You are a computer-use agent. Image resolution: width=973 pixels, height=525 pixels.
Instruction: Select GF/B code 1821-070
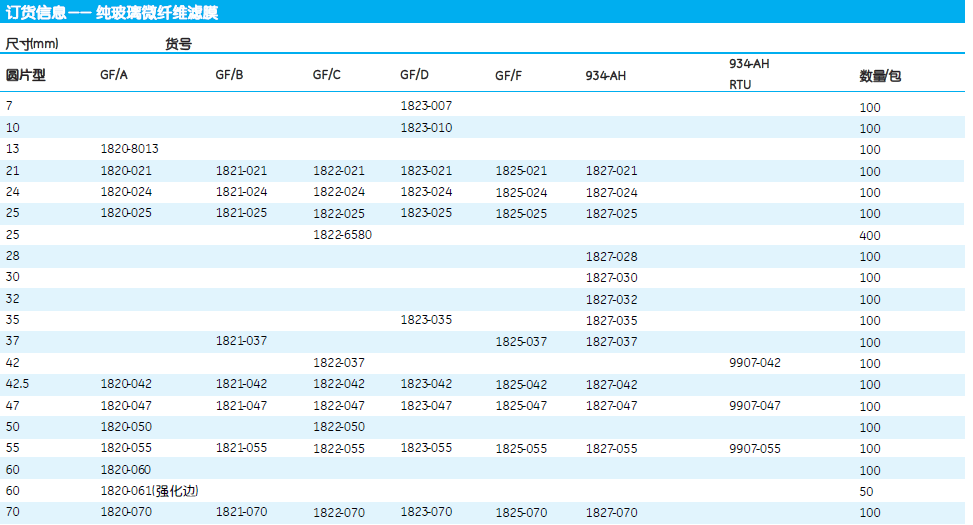[241, 512]
